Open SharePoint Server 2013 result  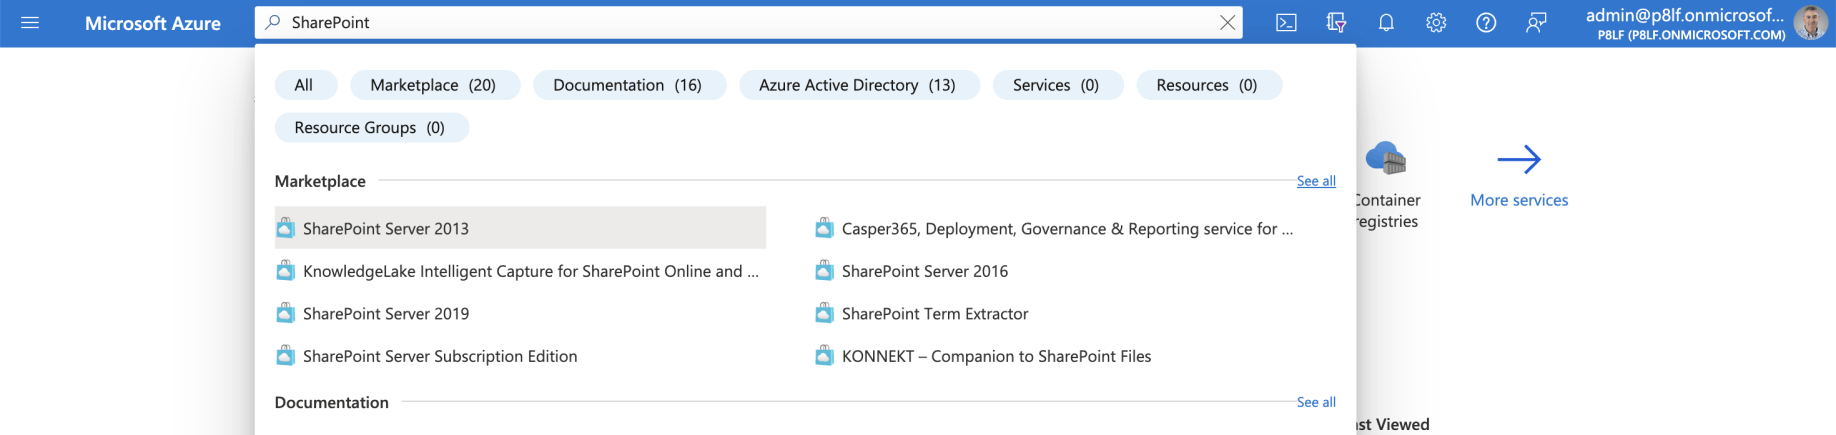[x=386, y=229]
